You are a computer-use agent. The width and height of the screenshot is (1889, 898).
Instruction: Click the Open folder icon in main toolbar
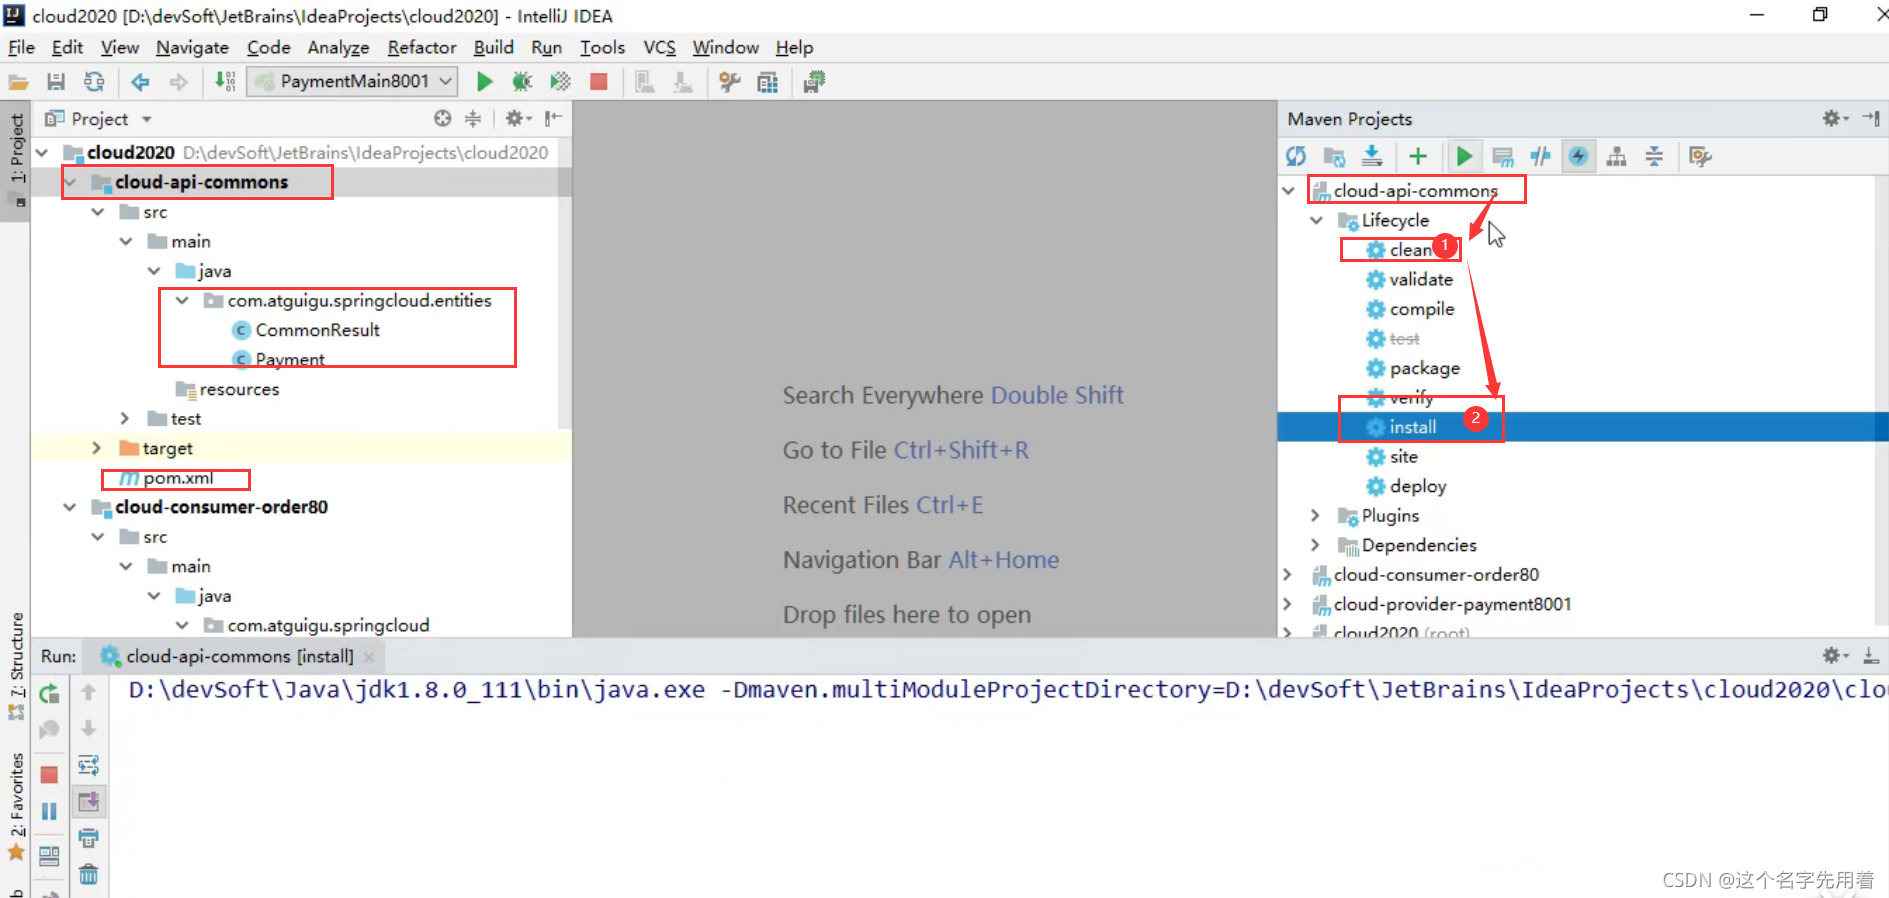pyautogui.click(x=18, y=82)
